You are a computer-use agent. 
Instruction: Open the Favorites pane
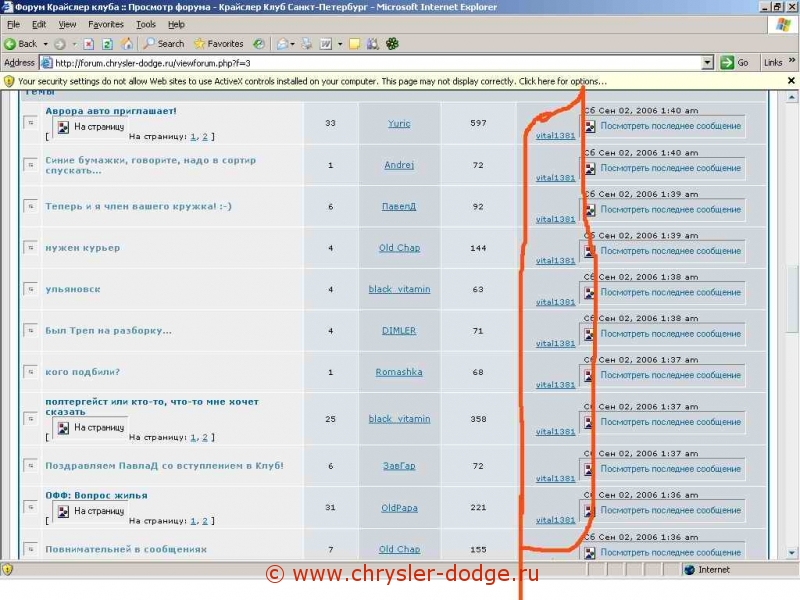[218, 44]
